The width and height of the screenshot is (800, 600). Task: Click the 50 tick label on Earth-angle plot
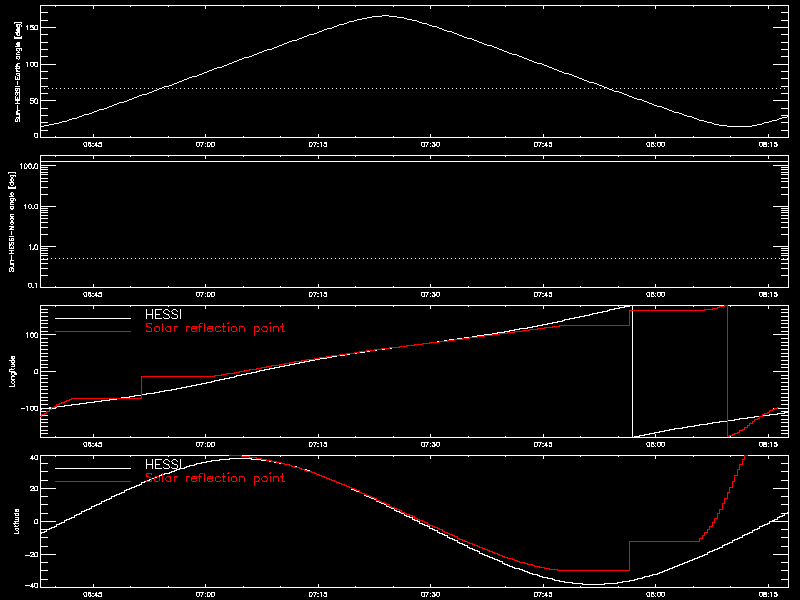coord(34,101)
